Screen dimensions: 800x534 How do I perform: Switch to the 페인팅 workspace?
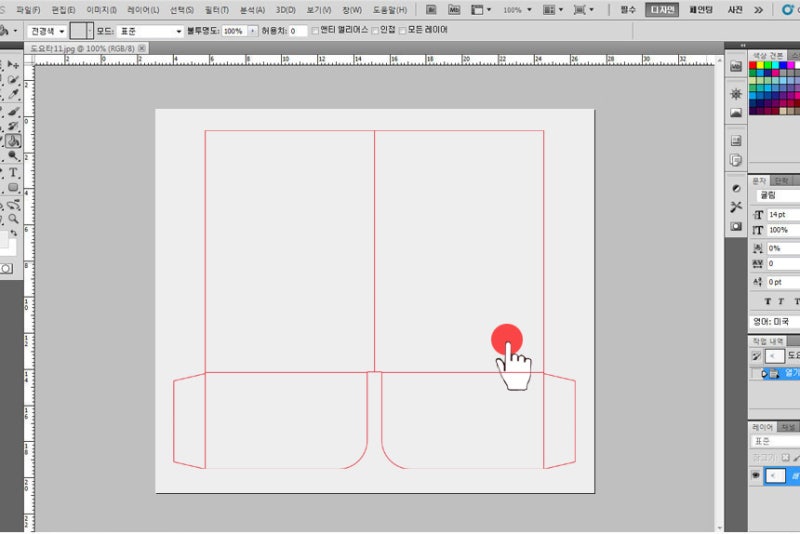click(x=701, y=10)
